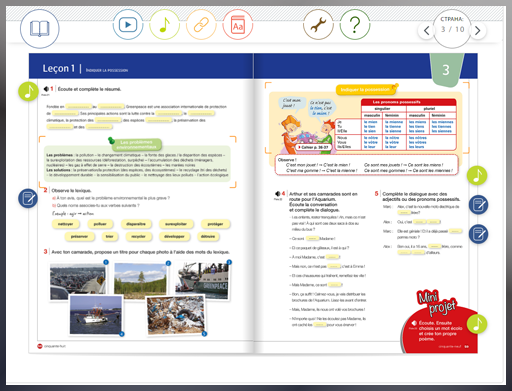
Task: Select the 'nettoyer' word tag
Action: (x=65, y=224)
